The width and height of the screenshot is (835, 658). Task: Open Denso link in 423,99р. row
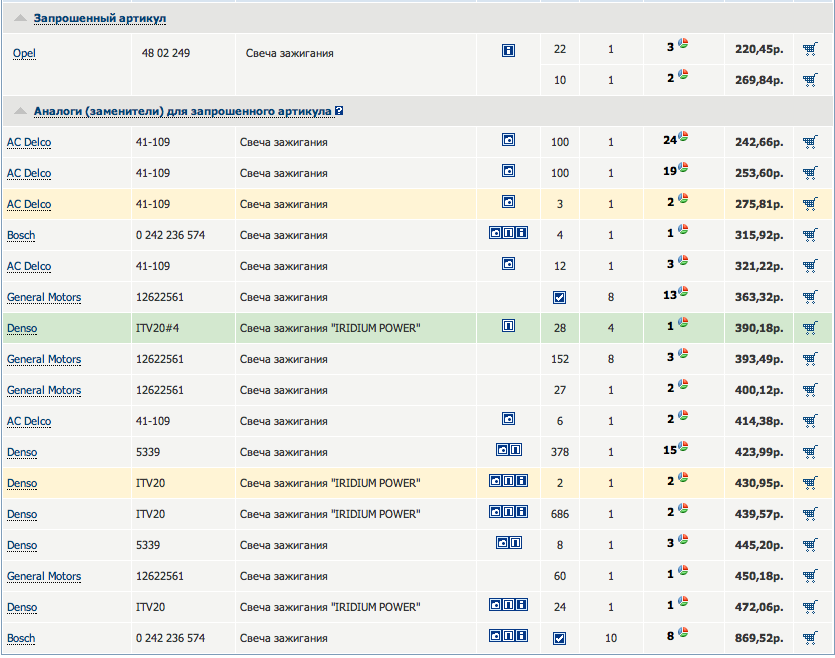coord(22,452)
